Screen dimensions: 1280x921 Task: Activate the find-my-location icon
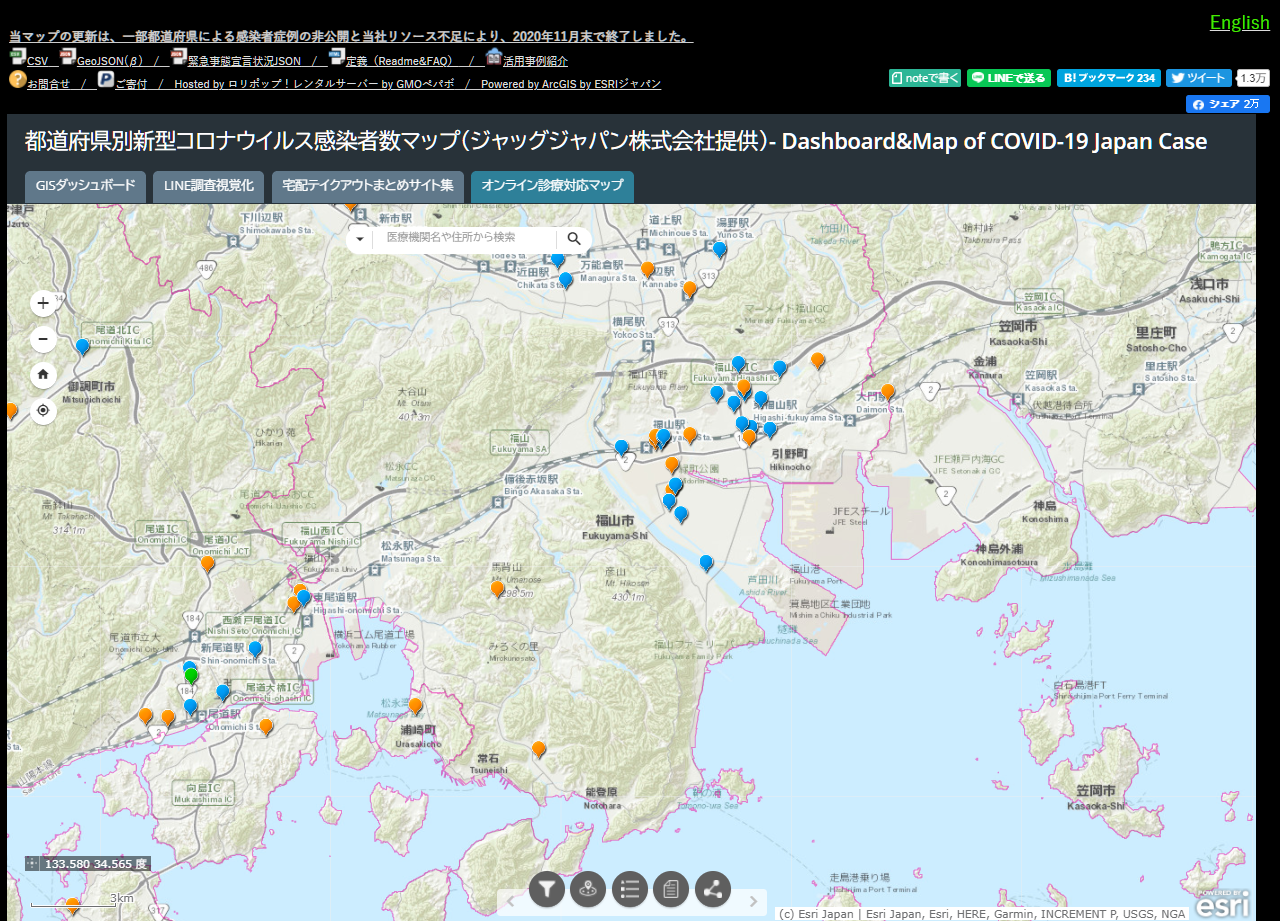click(42, 410)
